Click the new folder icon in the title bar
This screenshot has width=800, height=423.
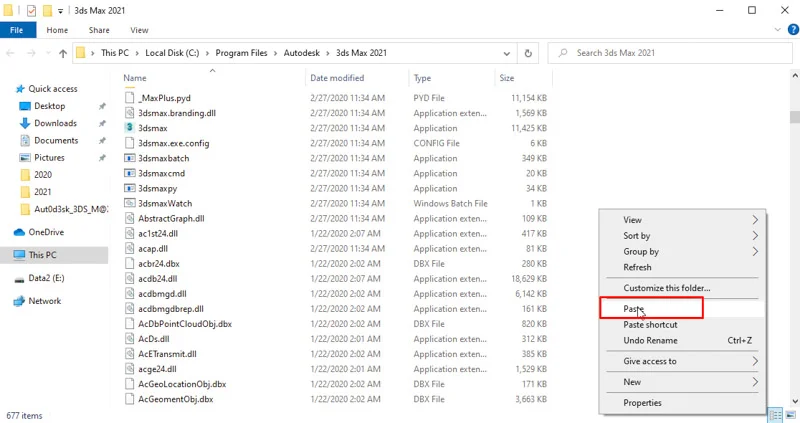tap(47, 10)
